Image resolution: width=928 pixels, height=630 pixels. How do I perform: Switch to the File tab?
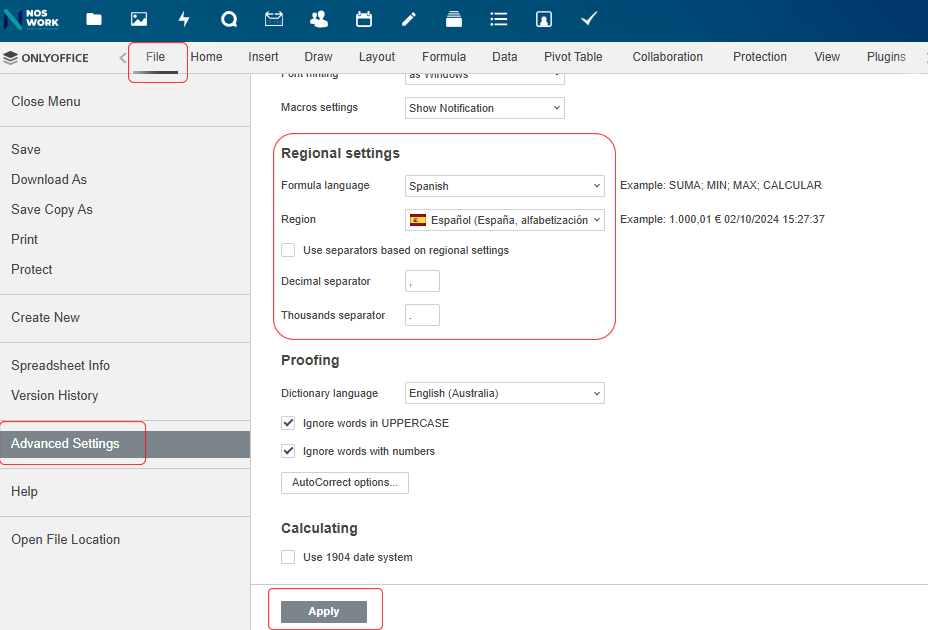(x=156, y=57)
